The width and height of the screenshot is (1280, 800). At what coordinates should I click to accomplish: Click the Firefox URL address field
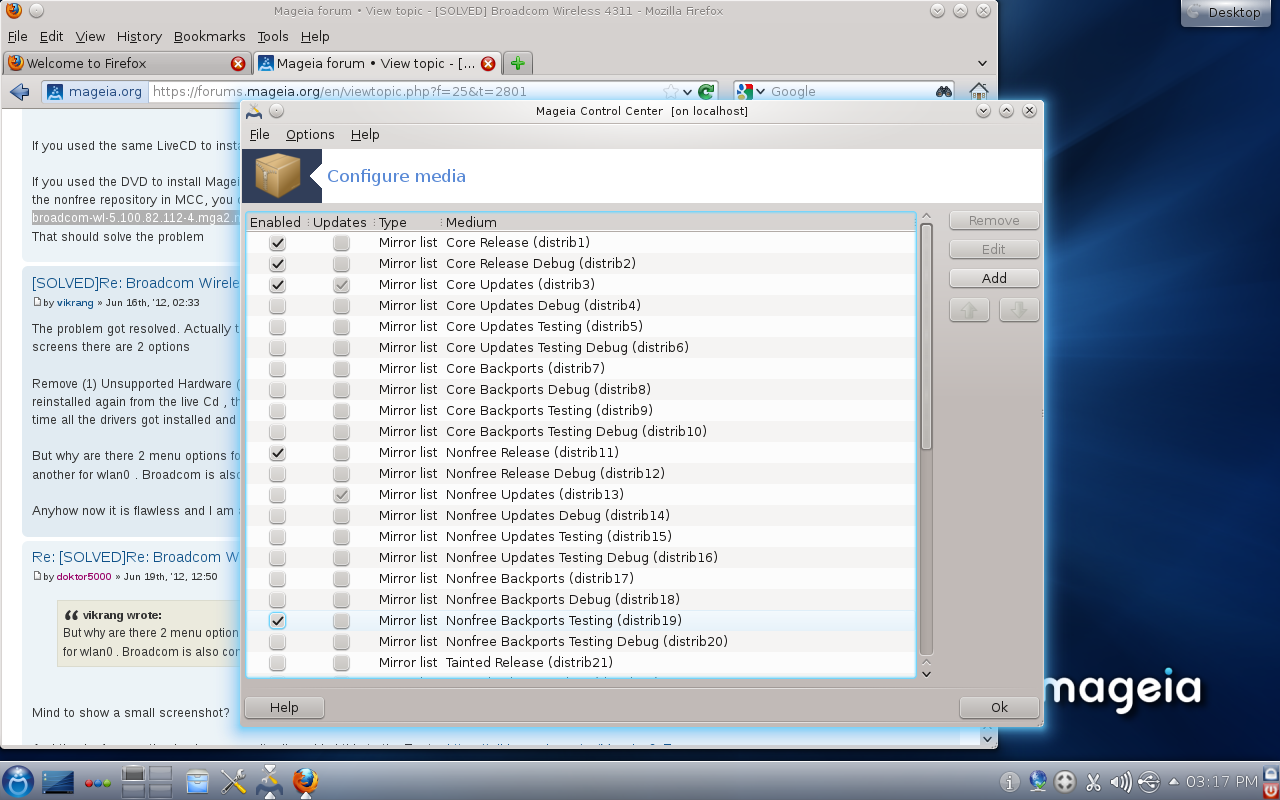405,92
